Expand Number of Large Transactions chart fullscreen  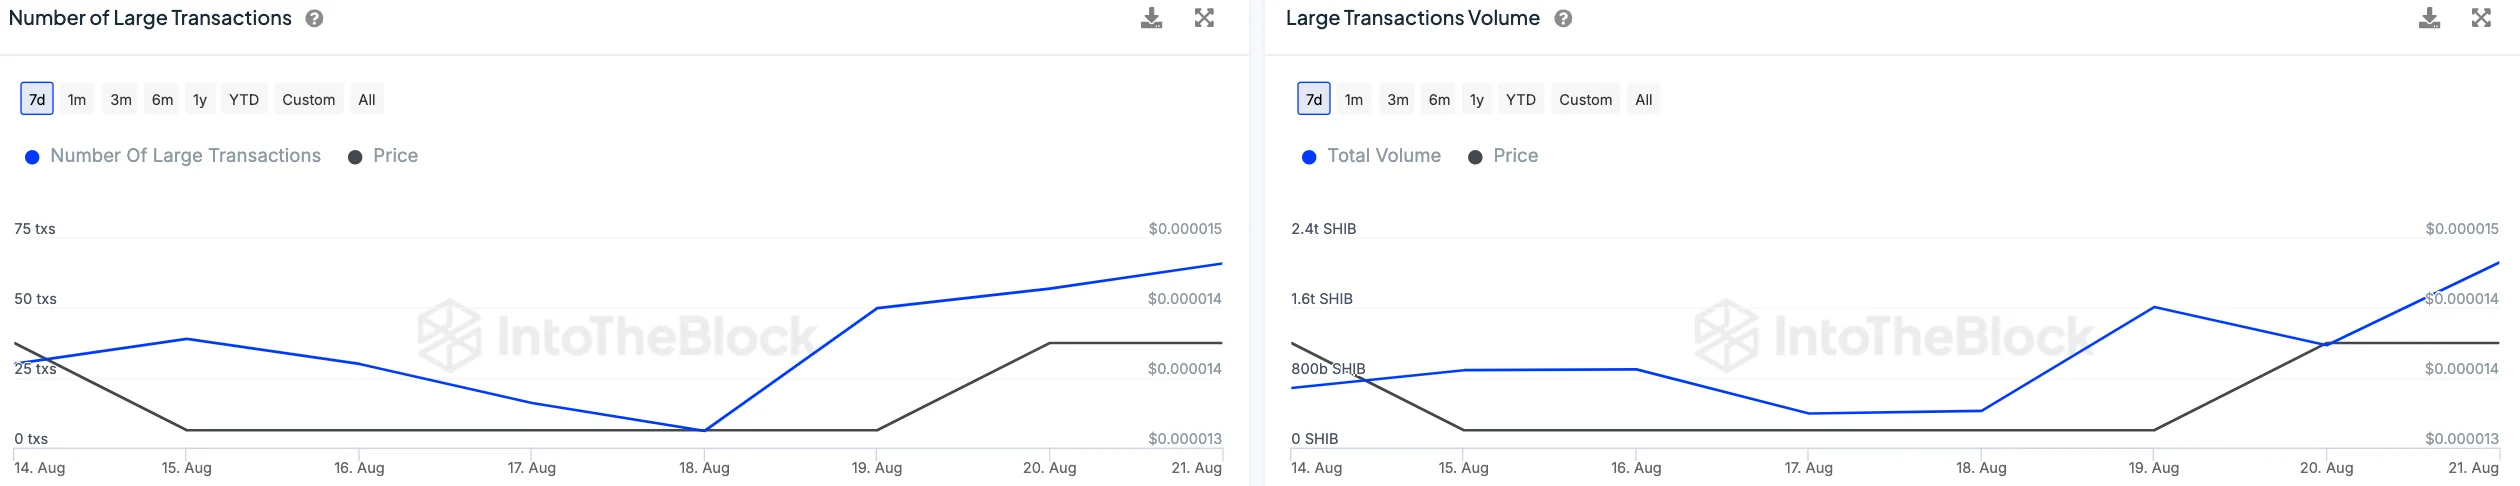click(x=1204, y=18)
